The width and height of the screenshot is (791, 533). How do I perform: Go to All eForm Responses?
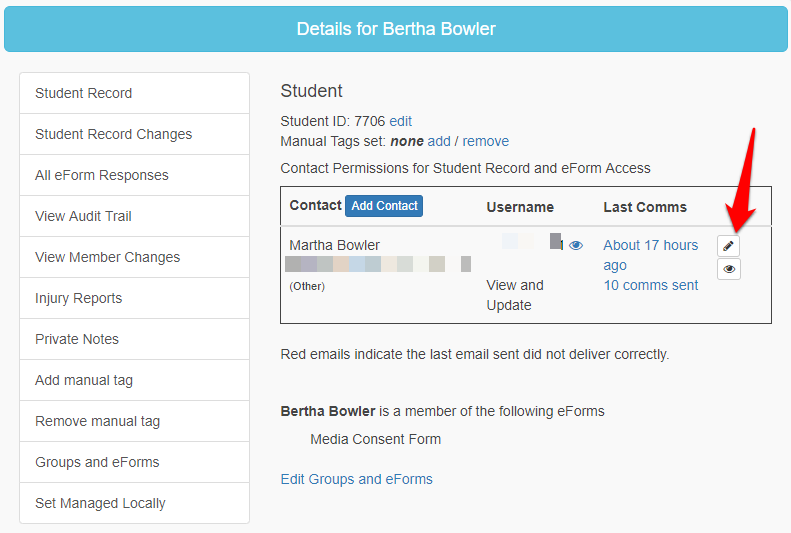point(134,175)
